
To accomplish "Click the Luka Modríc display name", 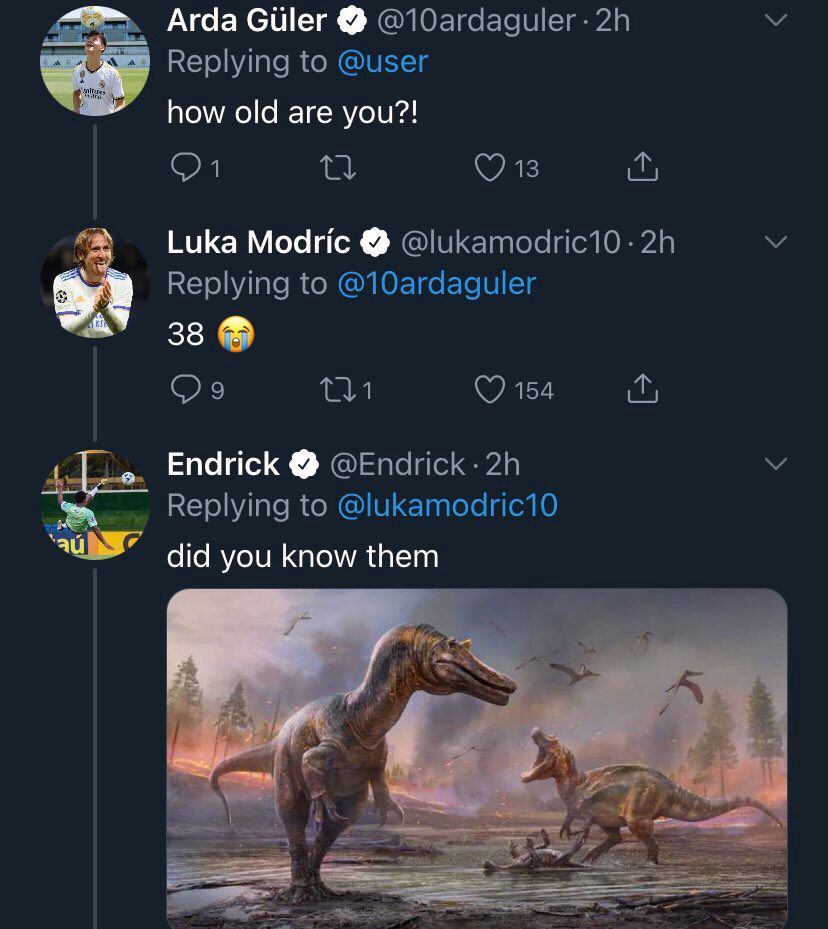I will pyautogui.click(x=259, y=242).
